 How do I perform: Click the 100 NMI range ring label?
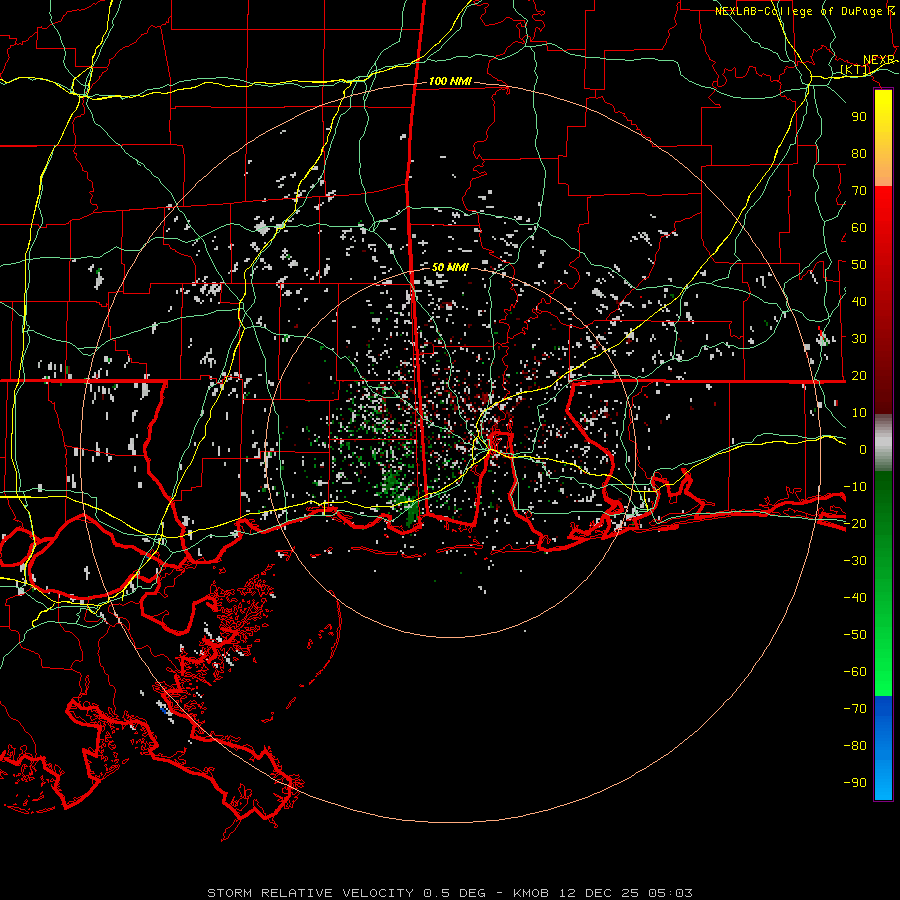(450, 82)
